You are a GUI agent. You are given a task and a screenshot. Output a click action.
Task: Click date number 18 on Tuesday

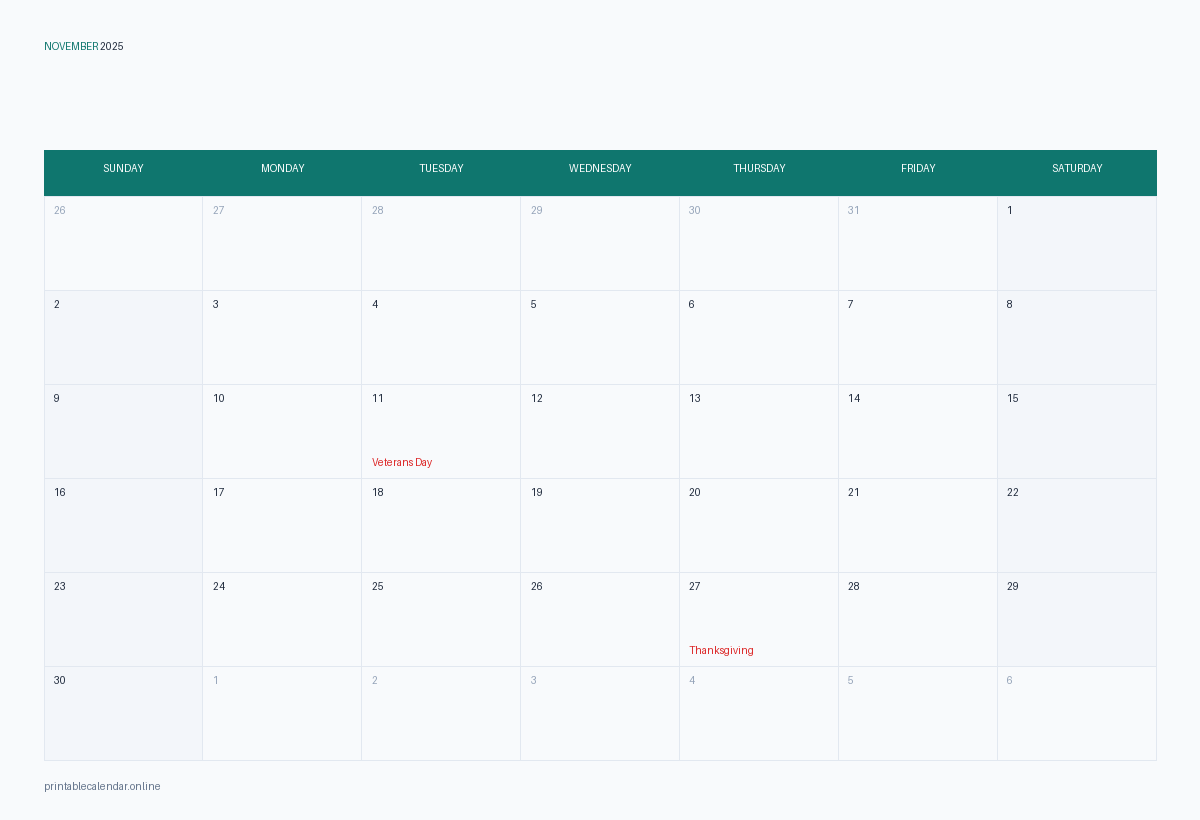tap(378, 493)
